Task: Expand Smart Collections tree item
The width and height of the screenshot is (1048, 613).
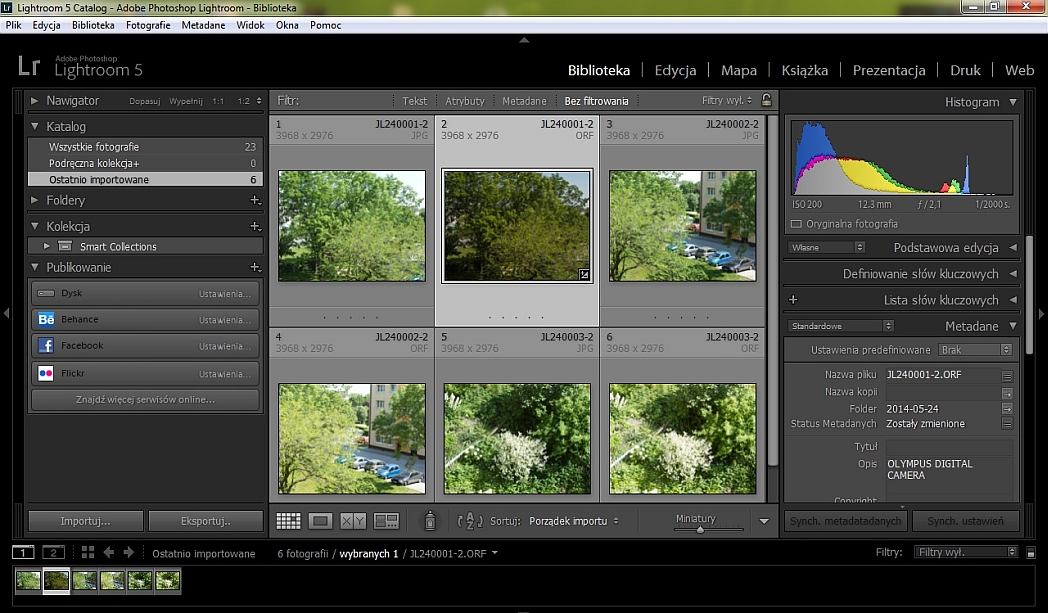Action: [x=46, y=246]
